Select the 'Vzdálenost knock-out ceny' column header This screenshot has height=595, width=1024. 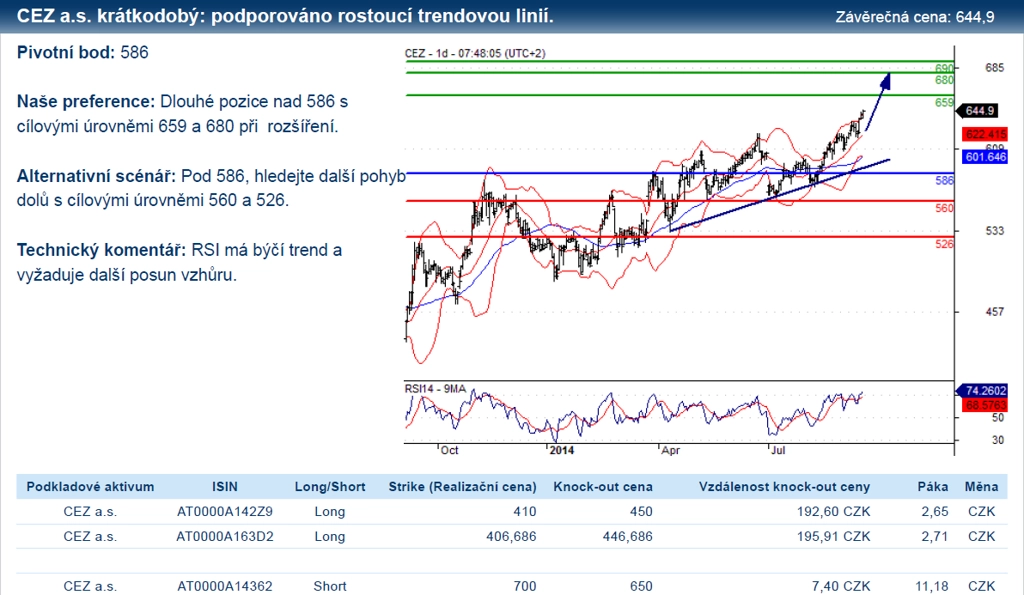[x=784, y=487]
